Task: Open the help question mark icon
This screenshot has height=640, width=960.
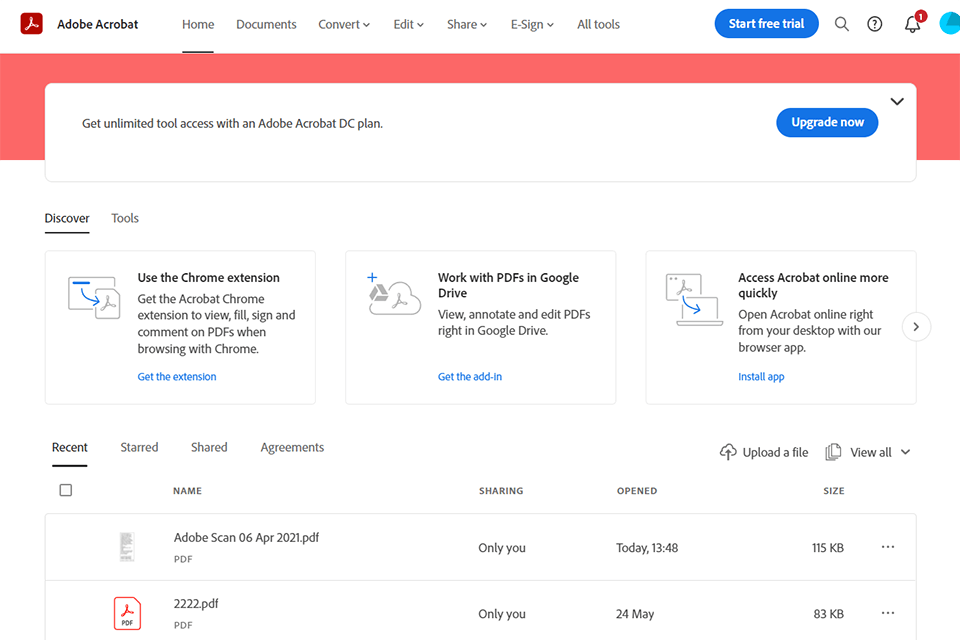Action: (x=875, y=24)
